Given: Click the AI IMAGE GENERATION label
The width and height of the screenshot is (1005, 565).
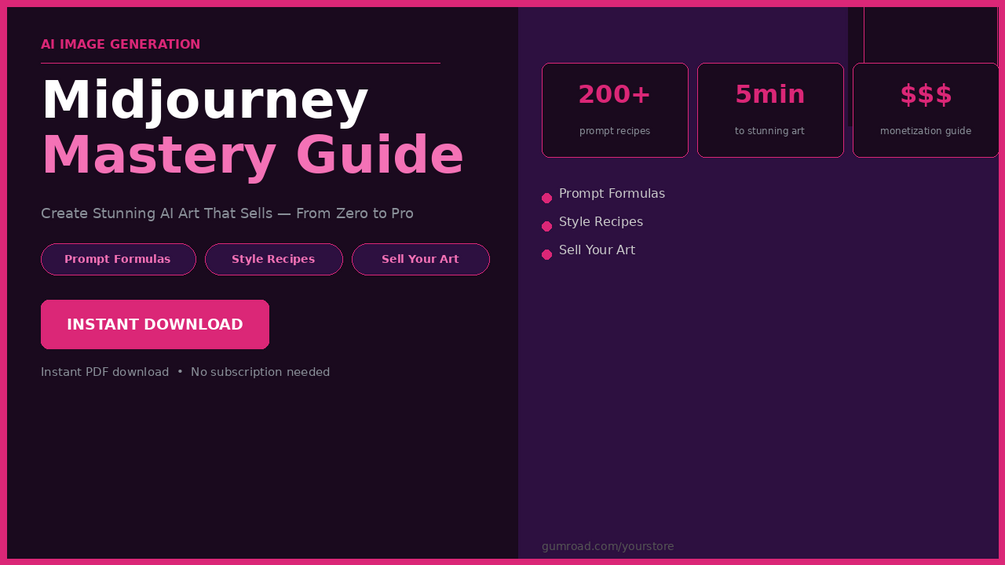Looking at the screenshot, I should point(120,44).
